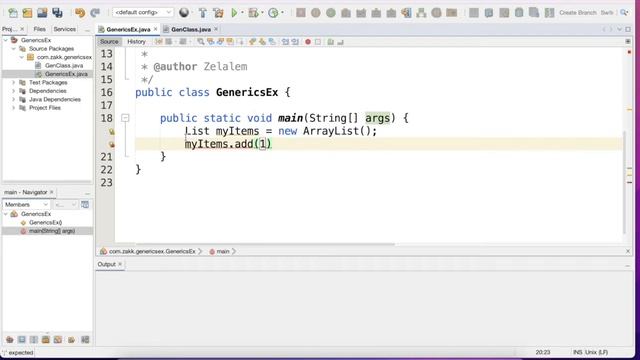Click the Stop Macro Recording square icon
The image size is (640, 360).
point(318,42)
